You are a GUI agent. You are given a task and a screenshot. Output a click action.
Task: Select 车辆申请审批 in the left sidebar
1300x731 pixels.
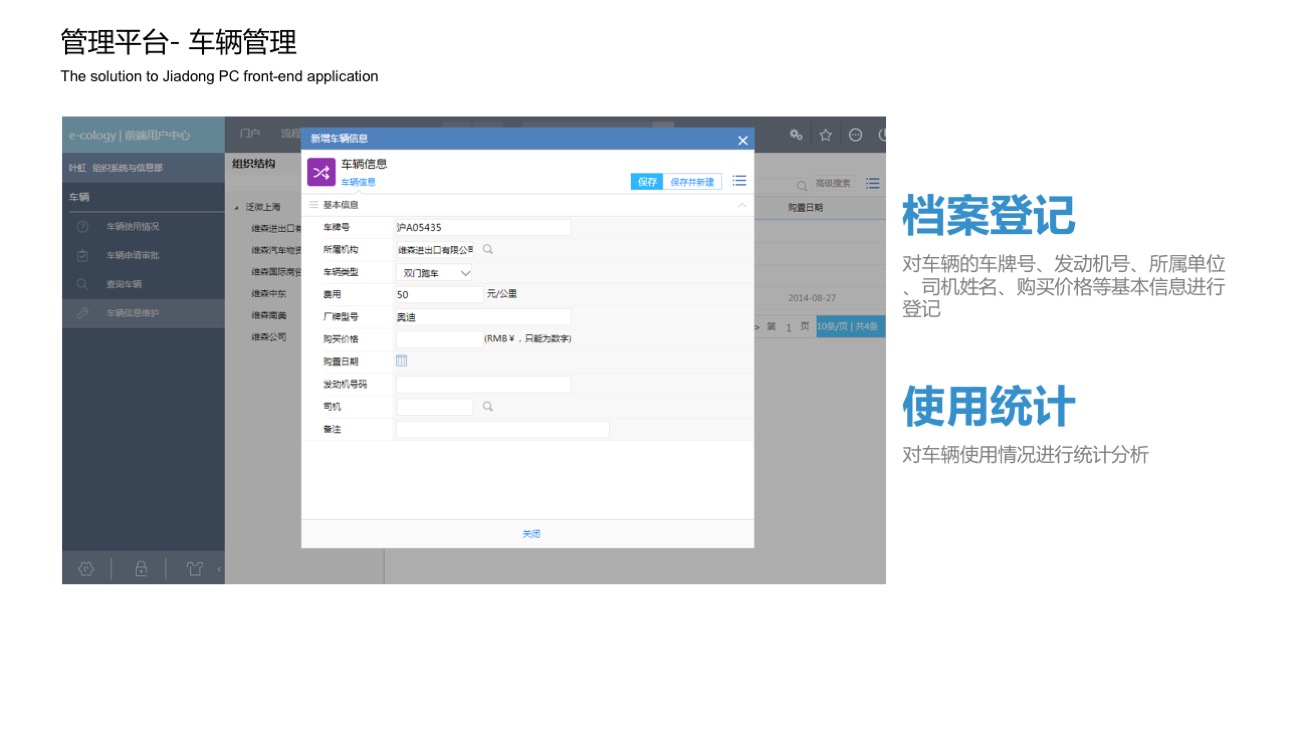tap(132, 256)
